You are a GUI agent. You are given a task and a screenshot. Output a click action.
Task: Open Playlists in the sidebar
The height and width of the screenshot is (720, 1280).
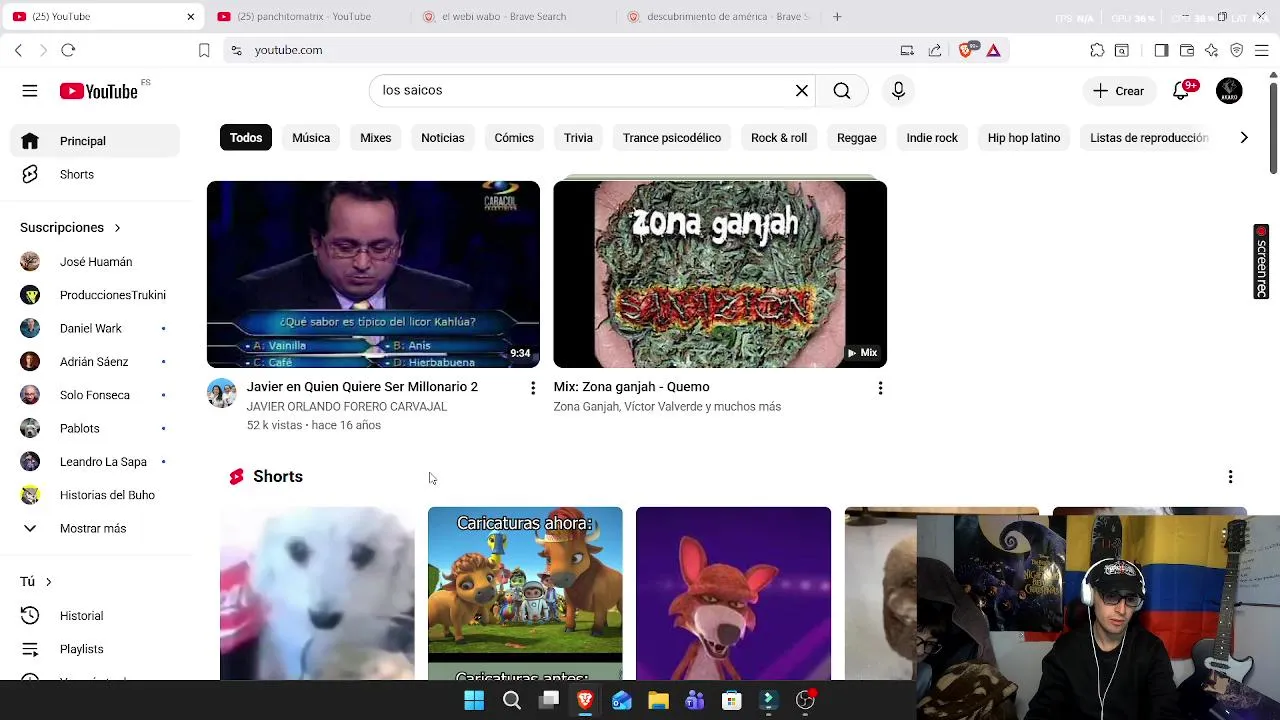95,649
